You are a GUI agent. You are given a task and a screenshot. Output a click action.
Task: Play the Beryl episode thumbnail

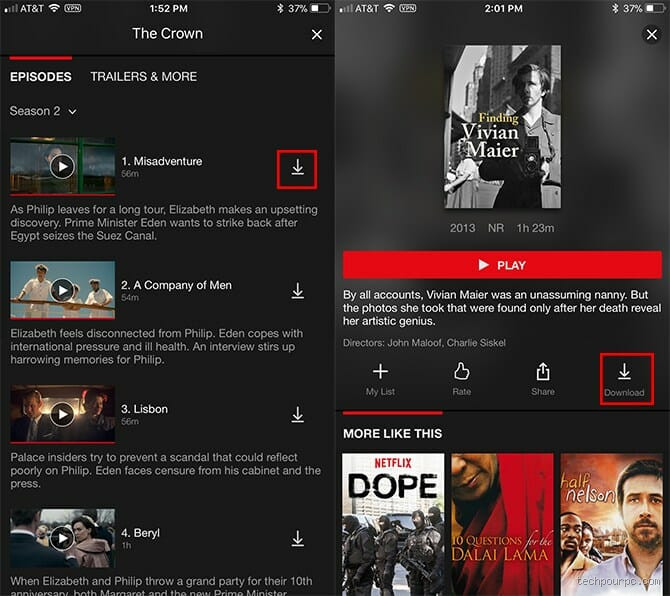pyautogui.click(x=62, y=538)
